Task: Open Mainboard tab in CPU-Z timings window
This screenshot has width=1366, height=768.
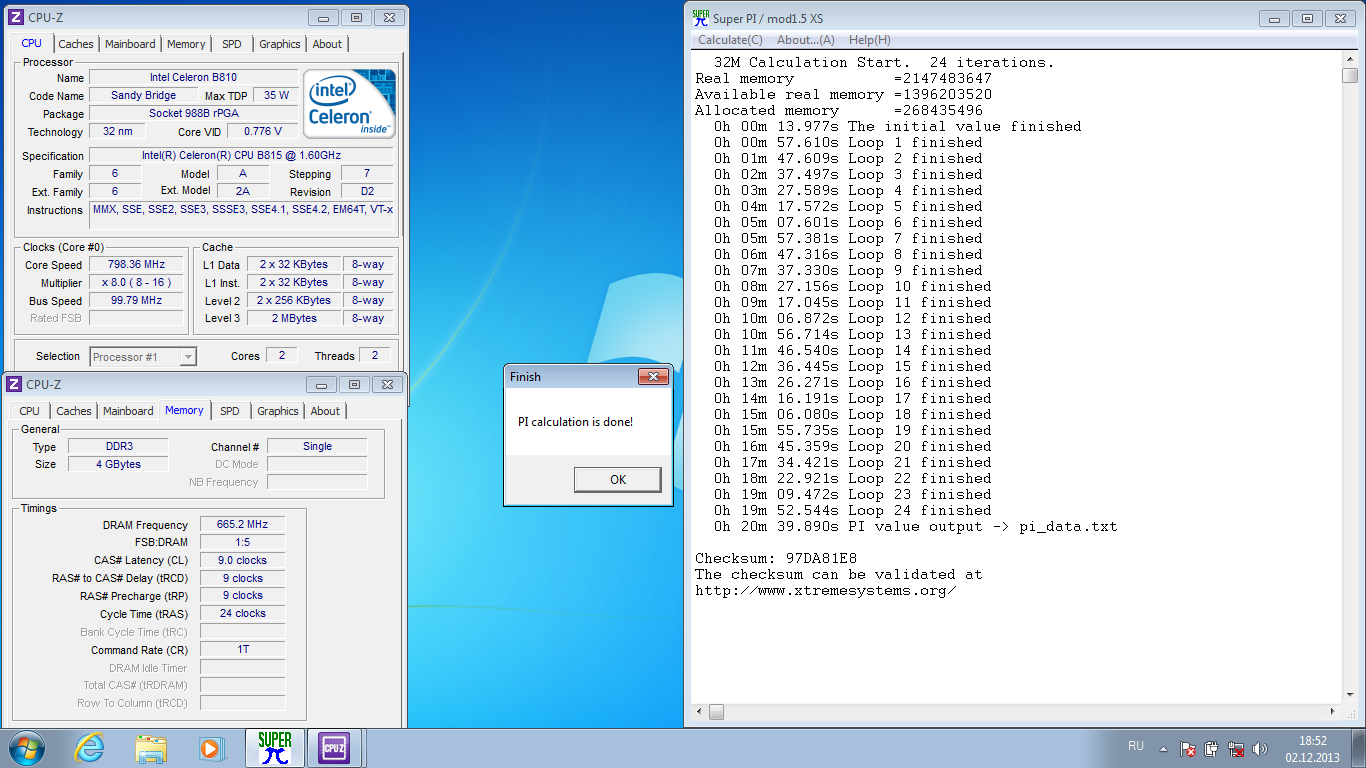Action: 128,411
